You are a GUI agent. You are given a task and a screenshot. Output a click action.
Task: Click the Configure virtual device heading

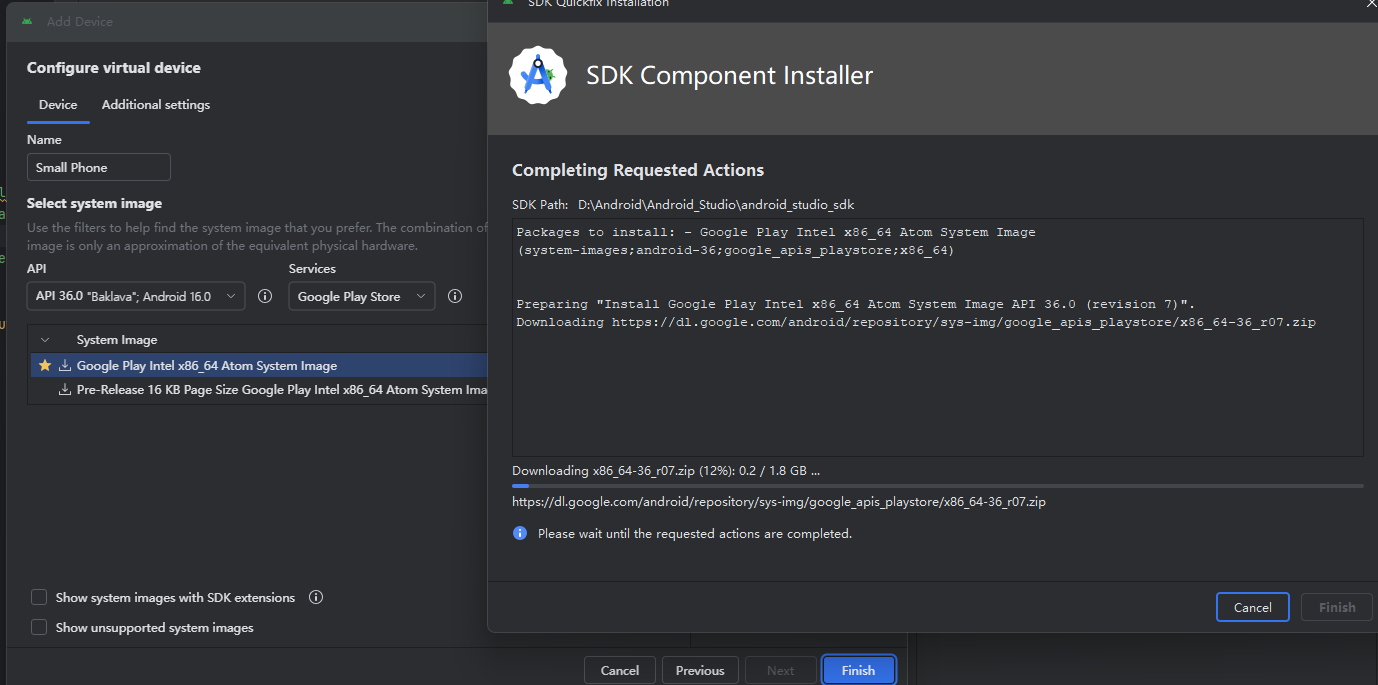point(114,68)
